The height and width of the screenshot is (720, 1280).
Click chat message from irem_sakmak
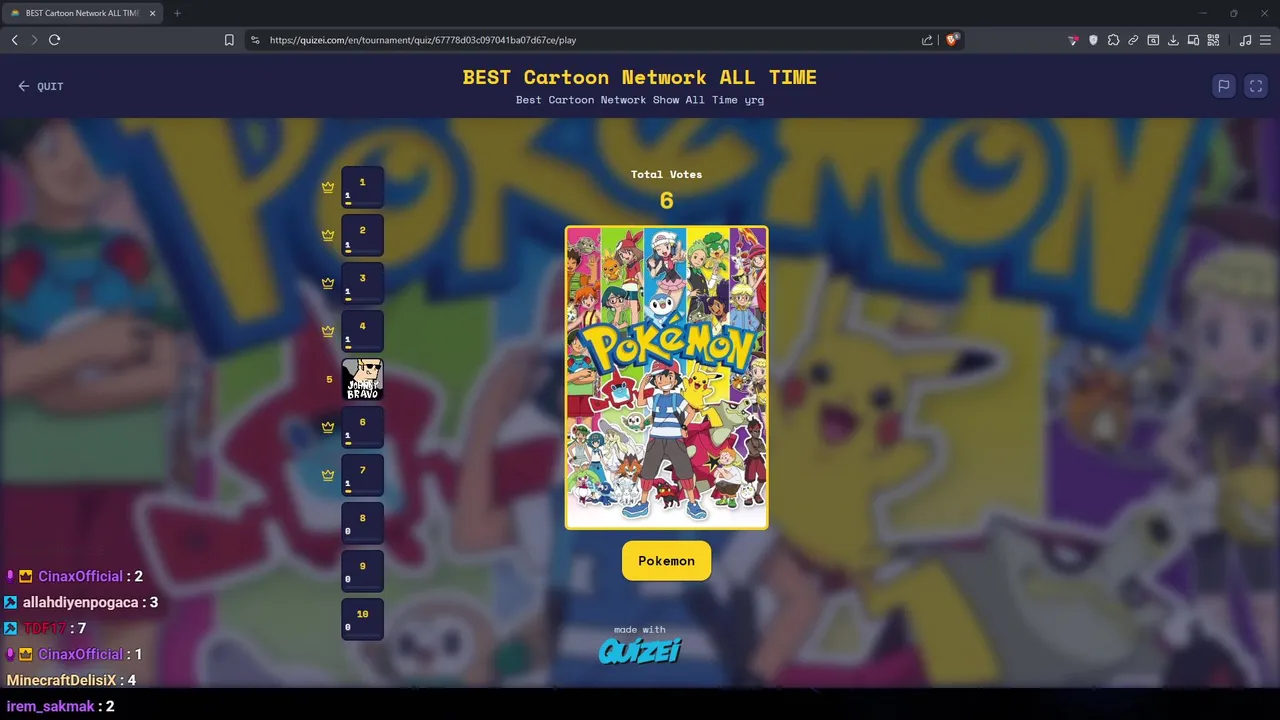pyautogui.click(x=60, y=706)
